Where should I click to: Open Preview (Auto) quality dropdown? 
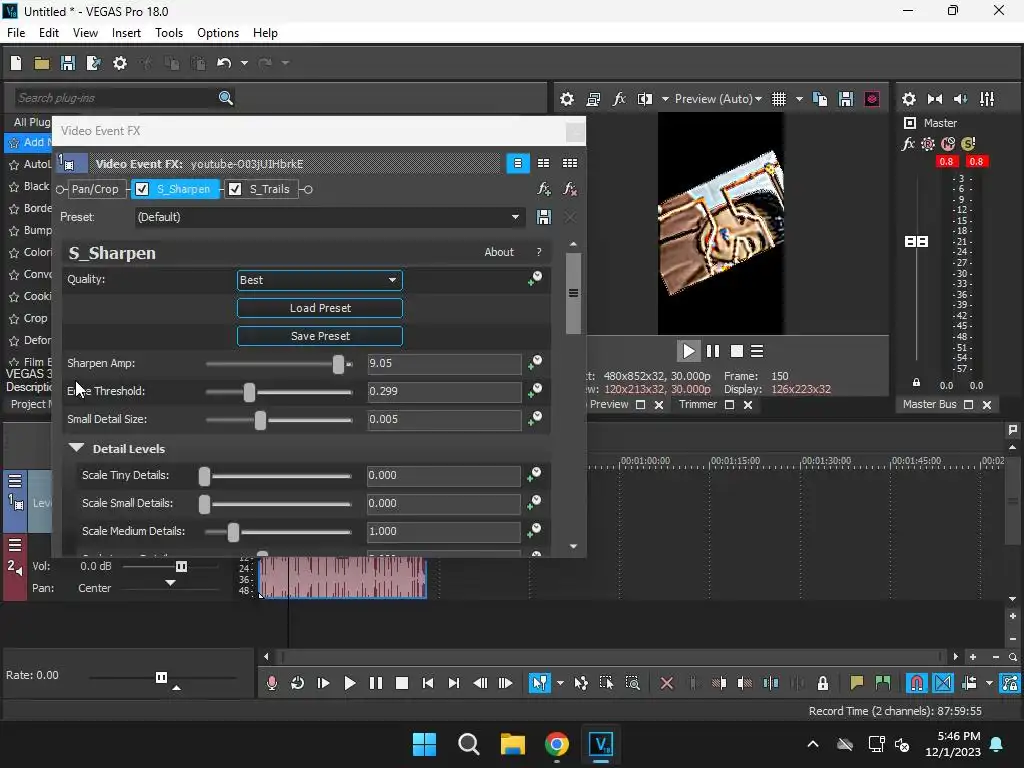tap(718, 99)
